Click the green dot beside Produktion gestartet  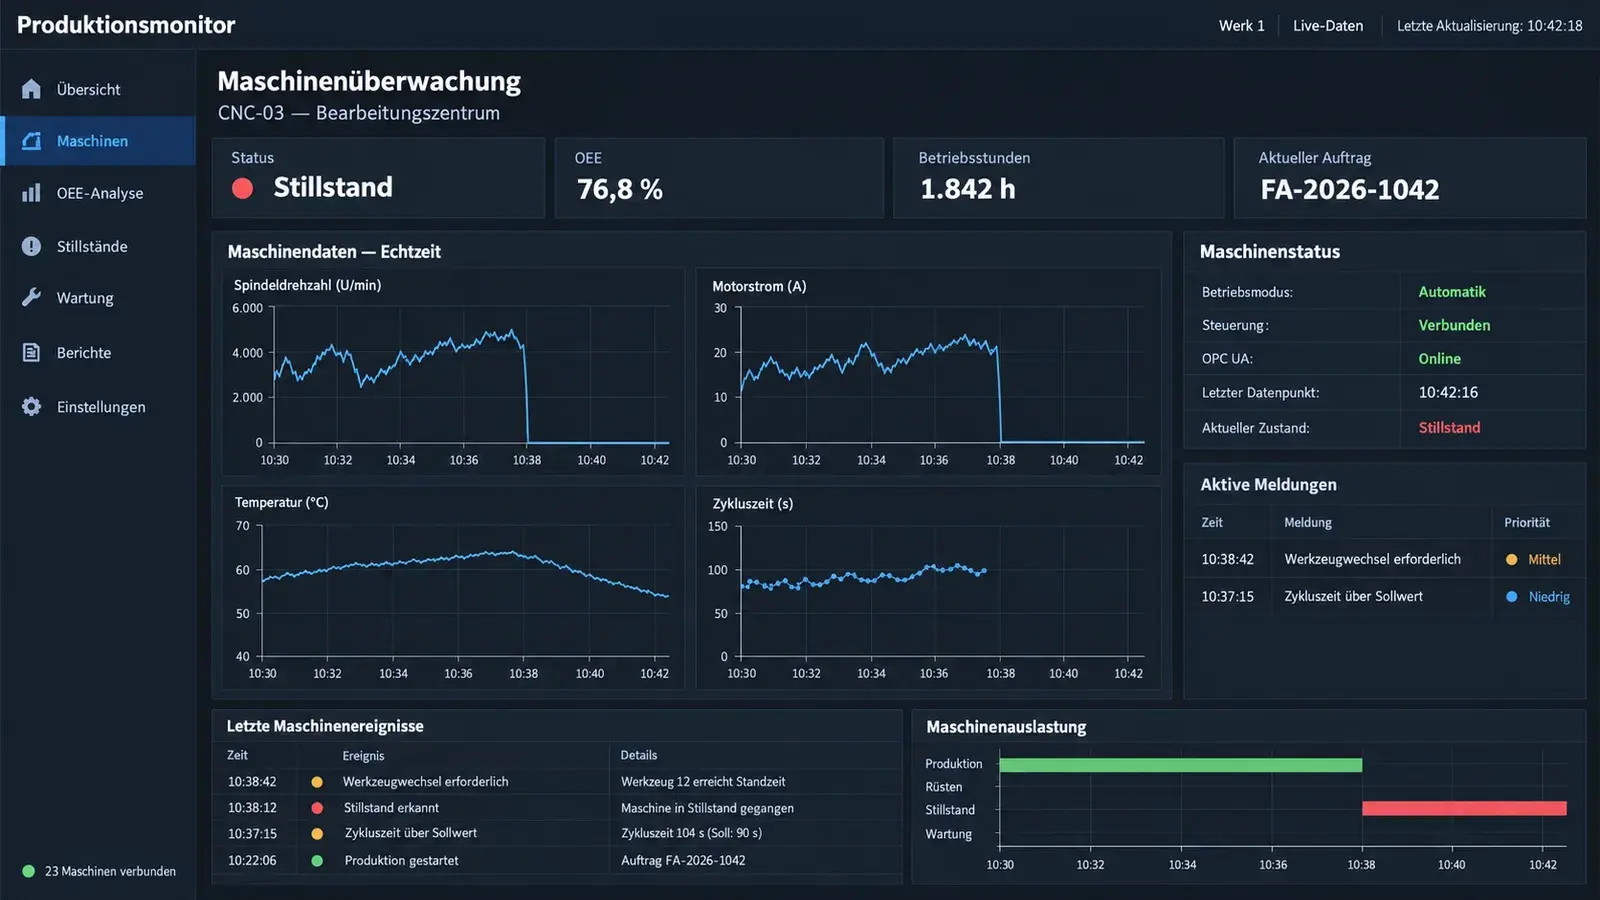click(317, 860)
